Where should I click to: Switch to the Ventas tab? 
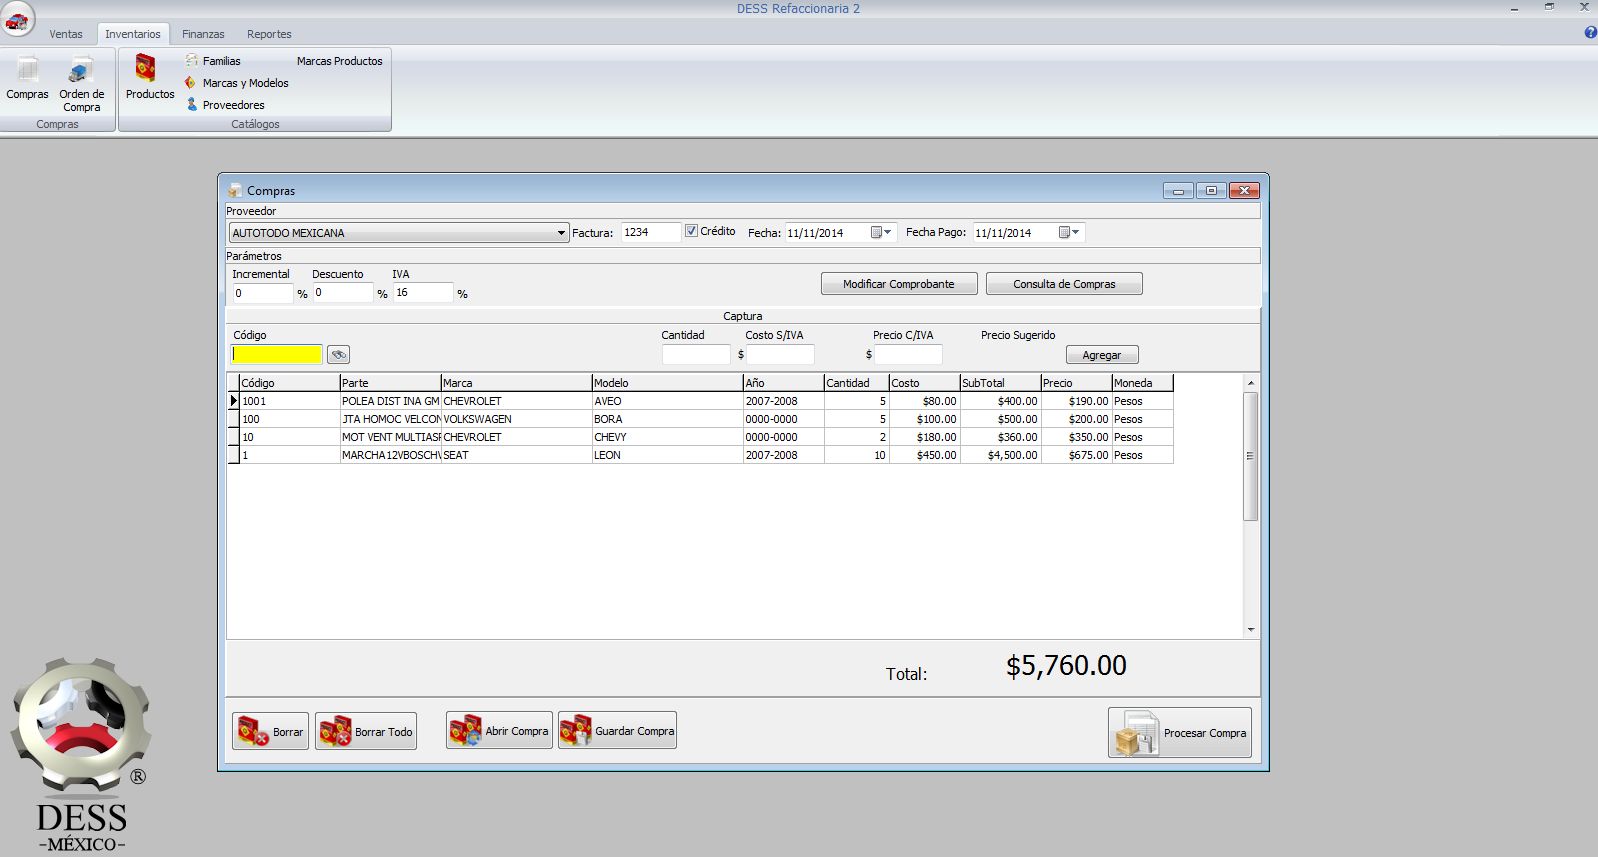66,34
